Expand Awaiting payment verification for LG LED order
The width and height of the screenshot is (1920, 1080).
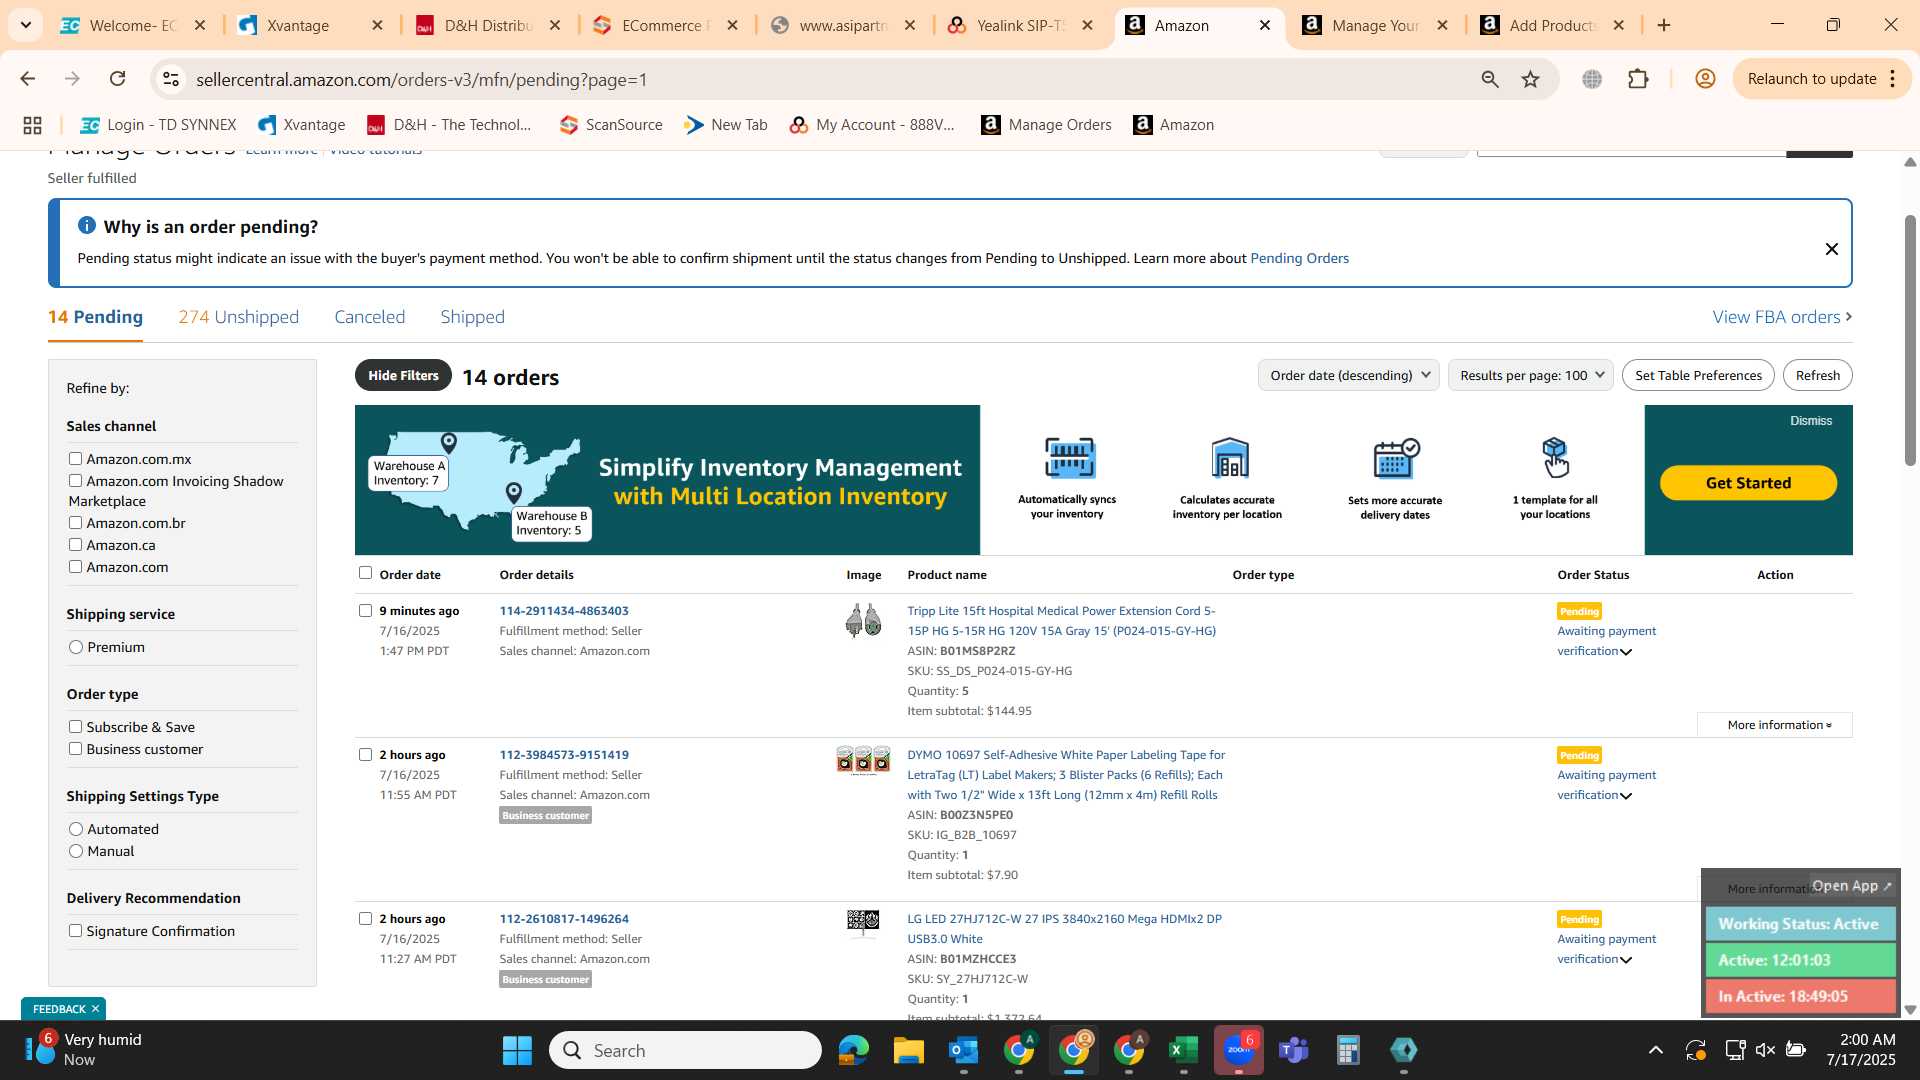(1626, 960)
